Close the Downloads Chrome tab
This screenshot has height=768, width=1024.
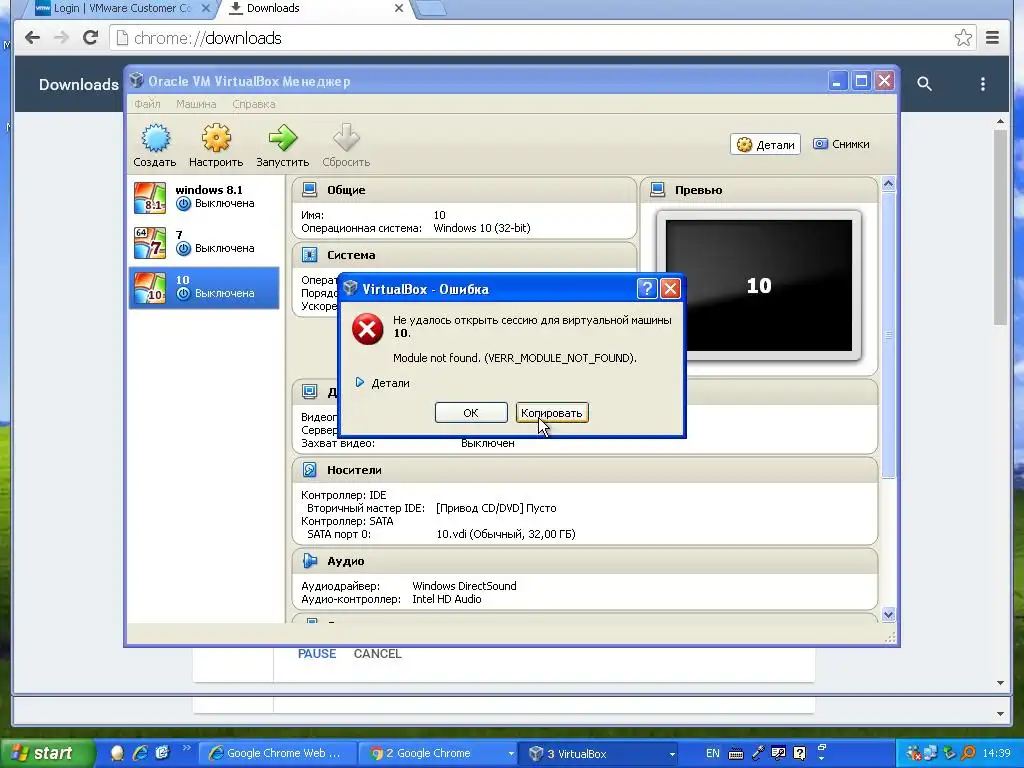(398, 8)
